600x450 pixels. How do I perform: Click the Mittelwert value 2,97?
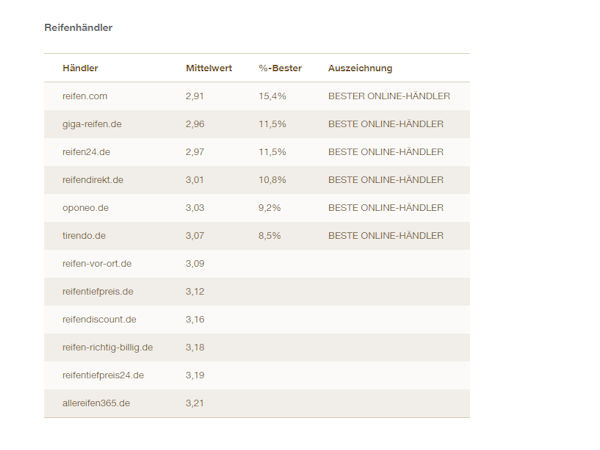point(195,152)
